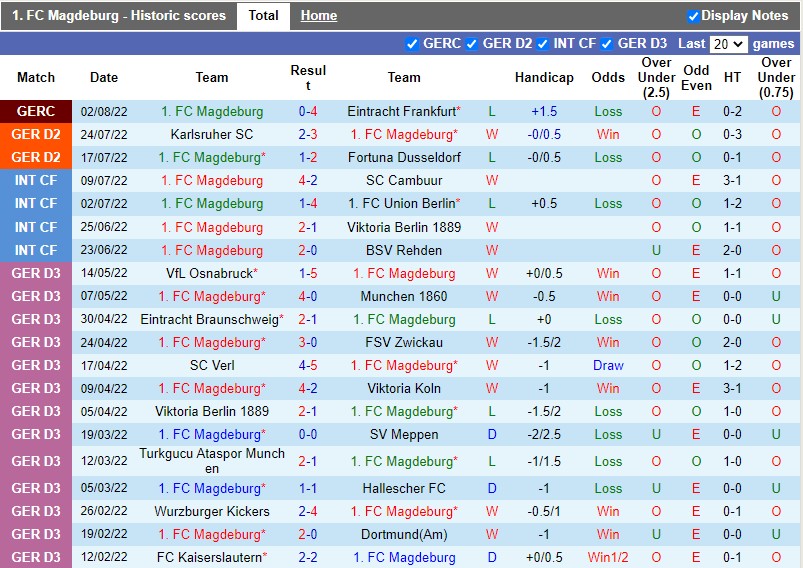The height and width of the screenshot is (568, 803).
Task: Select the -2/2.5 handicap for SV Meppen match
Action: [544, 435]
